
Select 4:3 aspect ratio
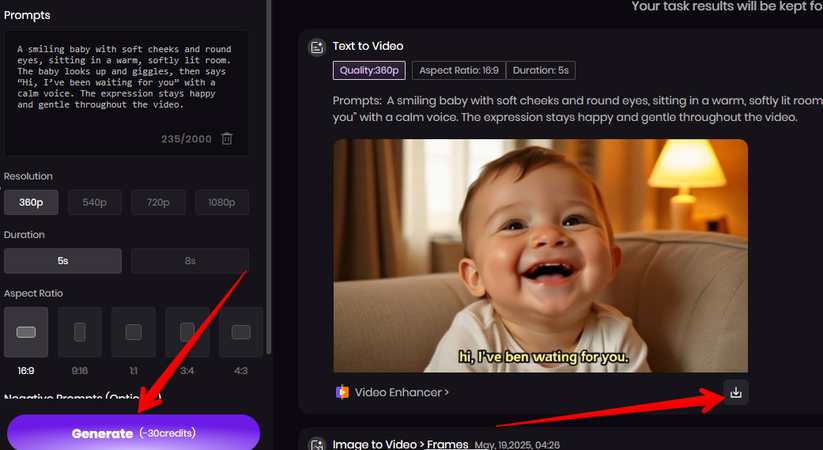(241, 332)
